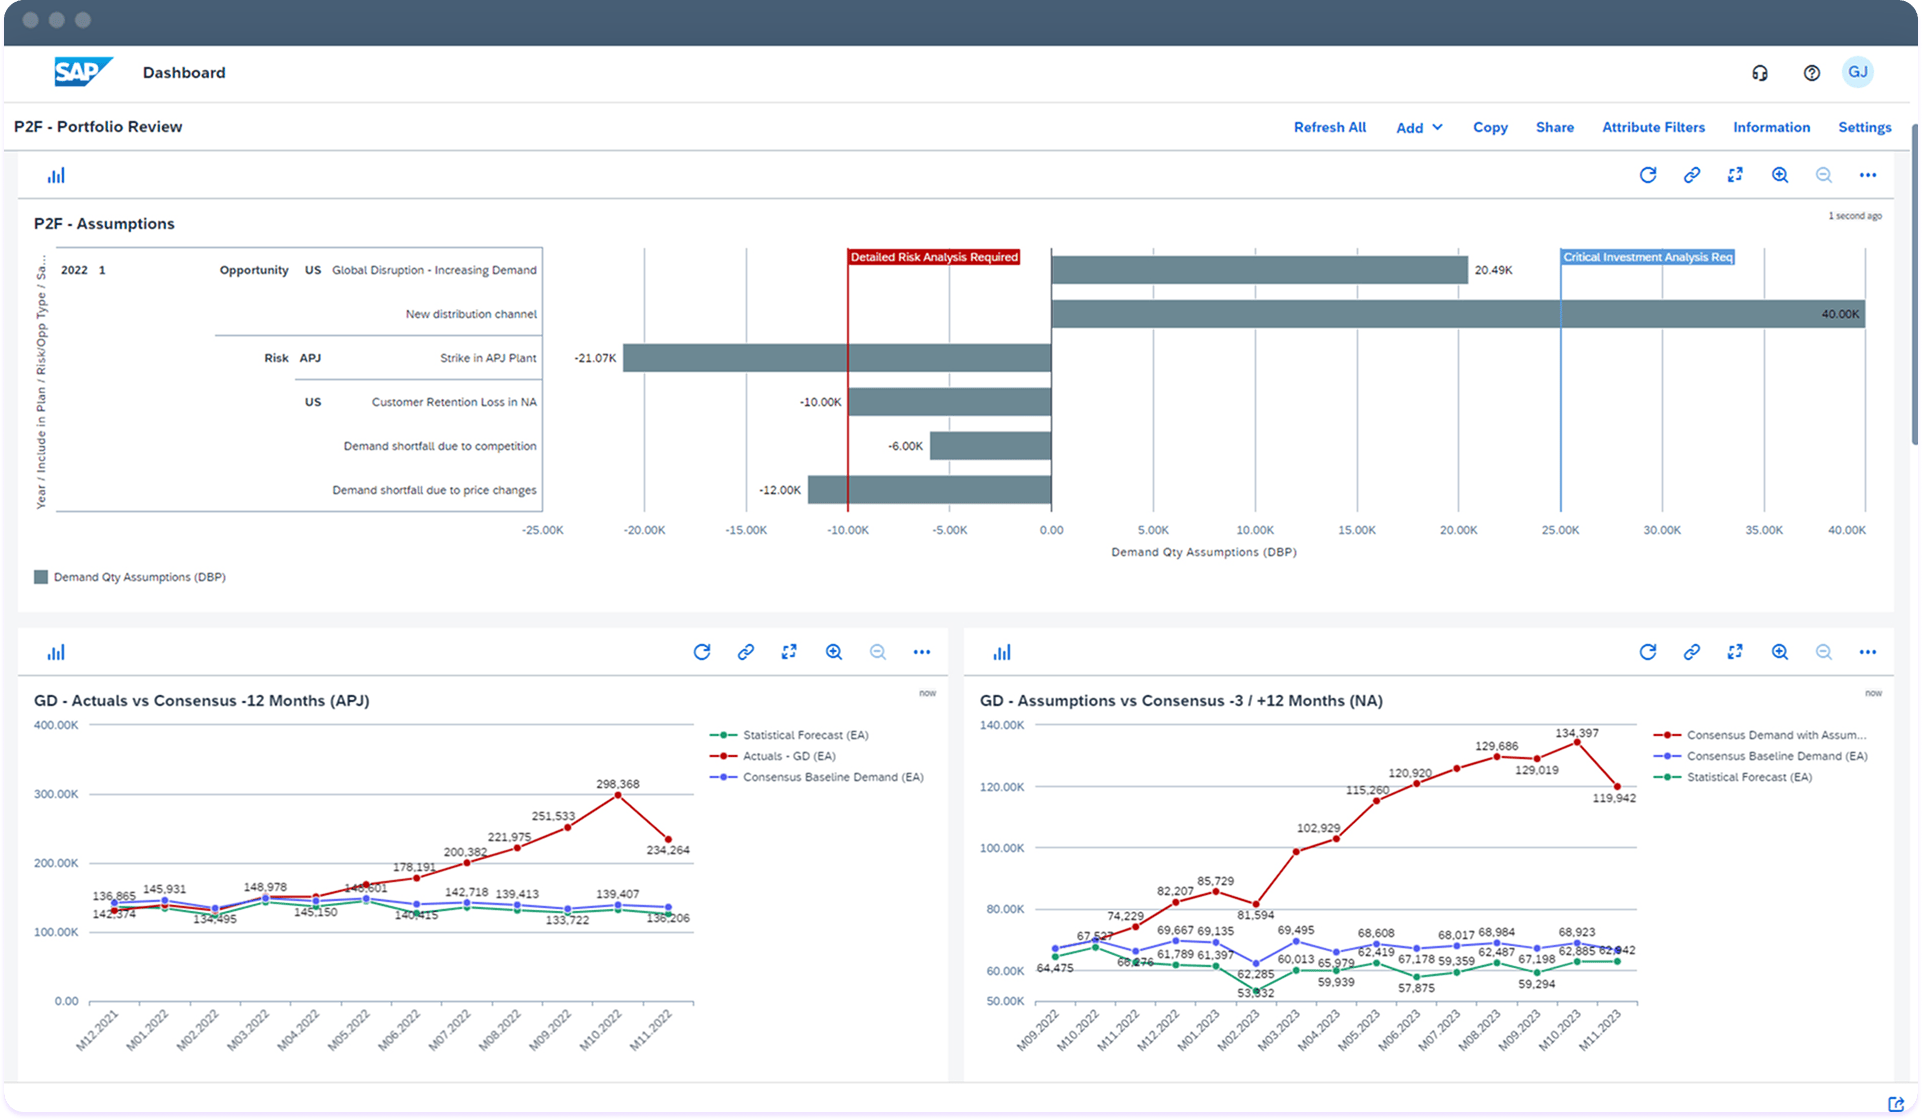This screenshot has height=1120, width=1922.
Task: Open dashboard Settings
Action: 1864,127
